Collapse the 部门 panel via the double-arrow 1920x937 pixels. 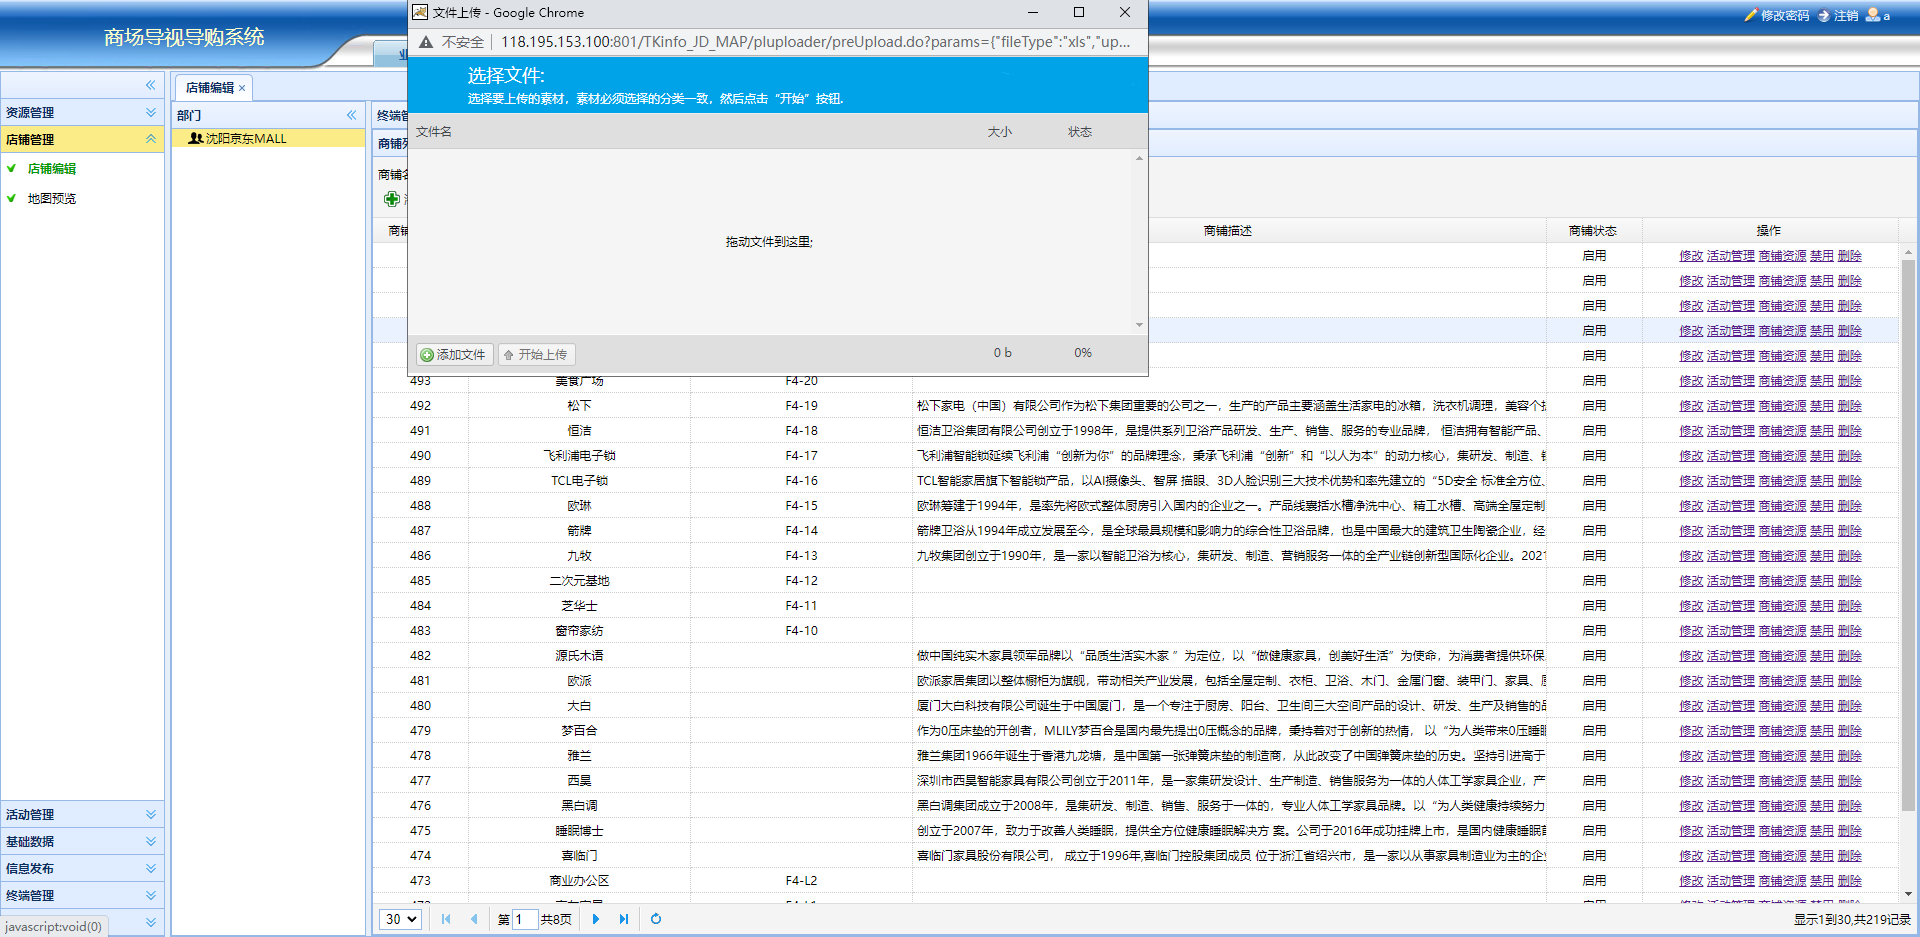coord(352,115)
